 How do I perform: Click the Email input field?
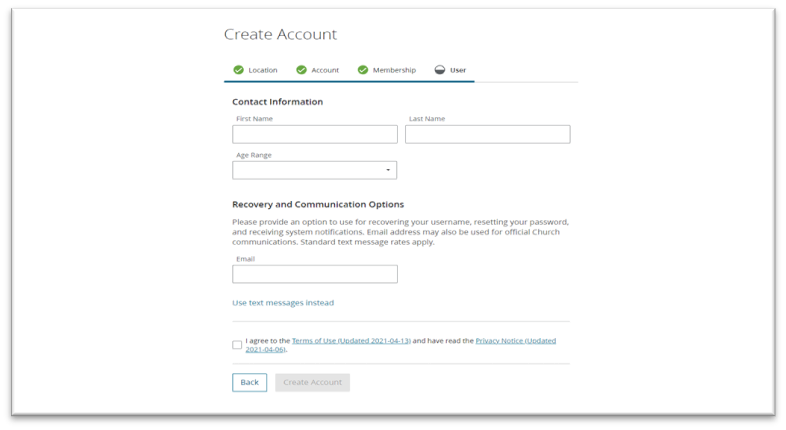click(x=315, y=274)
